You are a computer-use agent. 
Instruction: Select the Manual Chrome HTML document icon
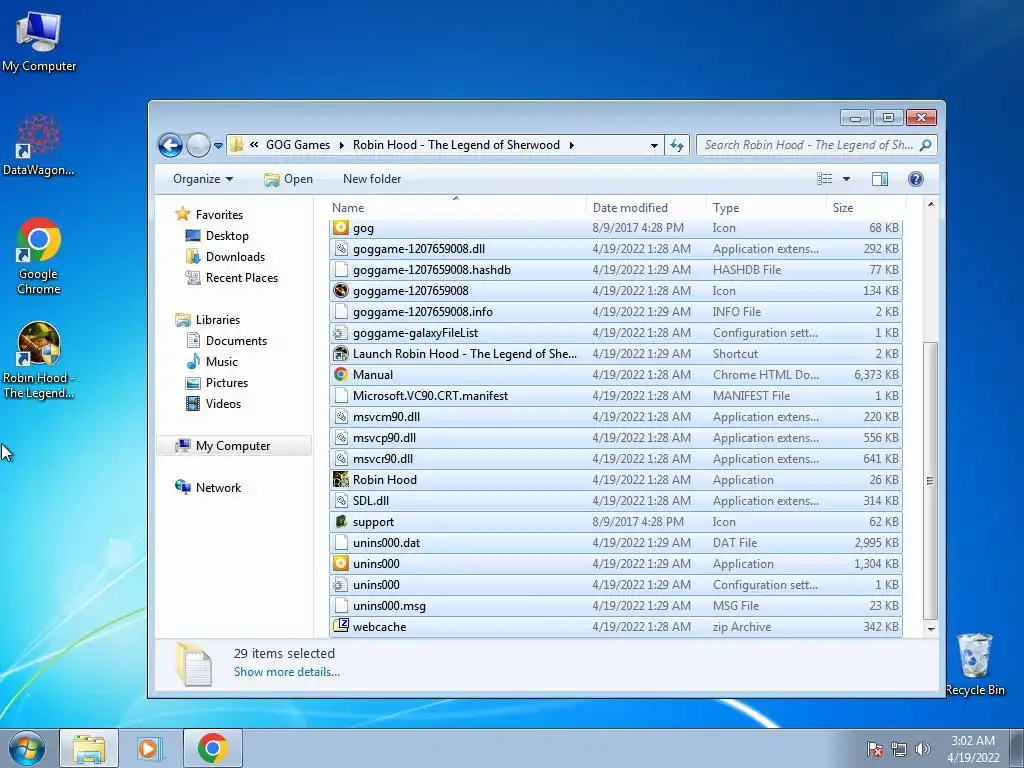pos(340,375)
